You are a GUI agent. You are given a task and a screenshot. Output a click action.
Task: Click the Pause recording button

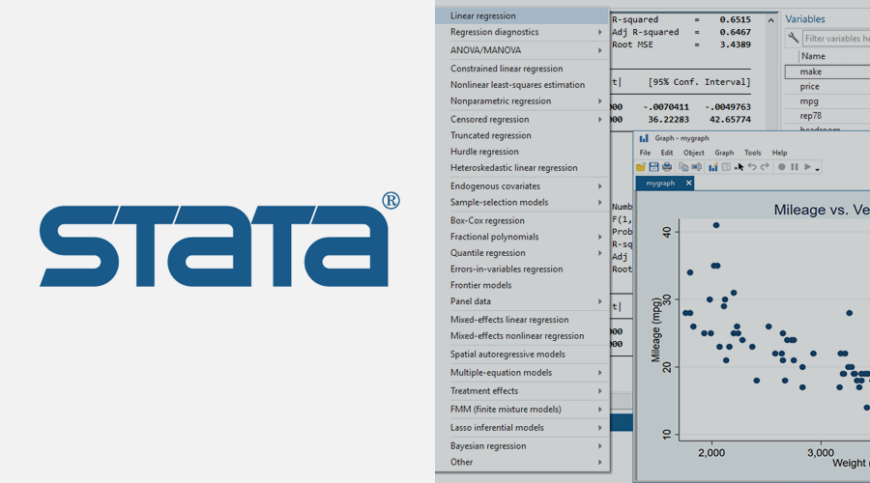click(x=795, y=167)
